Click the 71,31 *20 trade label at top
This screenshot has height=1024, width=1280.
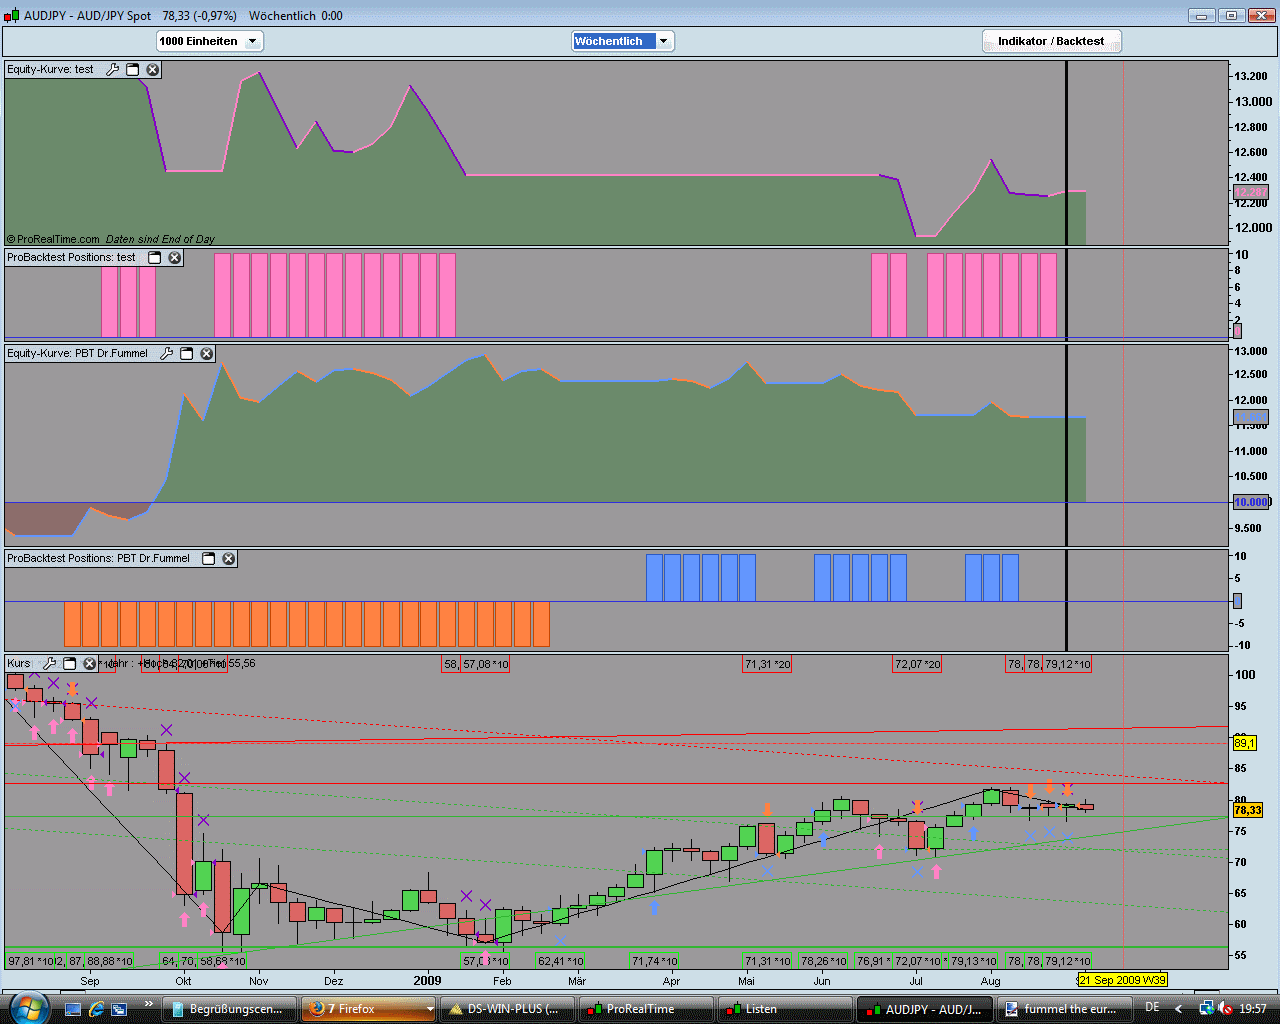click(767, 664)
